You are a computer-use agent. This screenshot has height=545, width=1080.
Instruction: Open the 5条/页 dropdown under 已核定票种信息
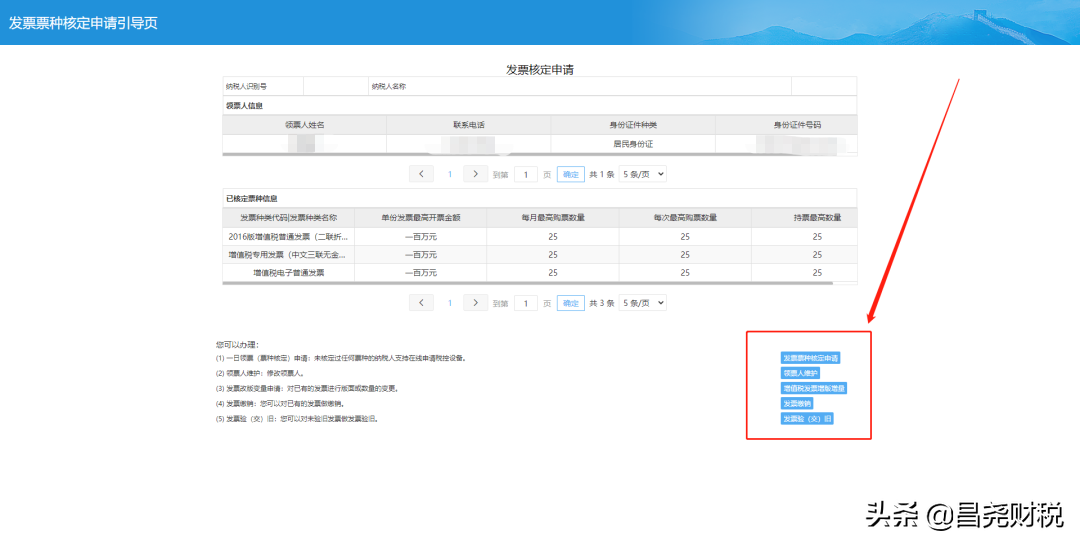tap(642, 303)
